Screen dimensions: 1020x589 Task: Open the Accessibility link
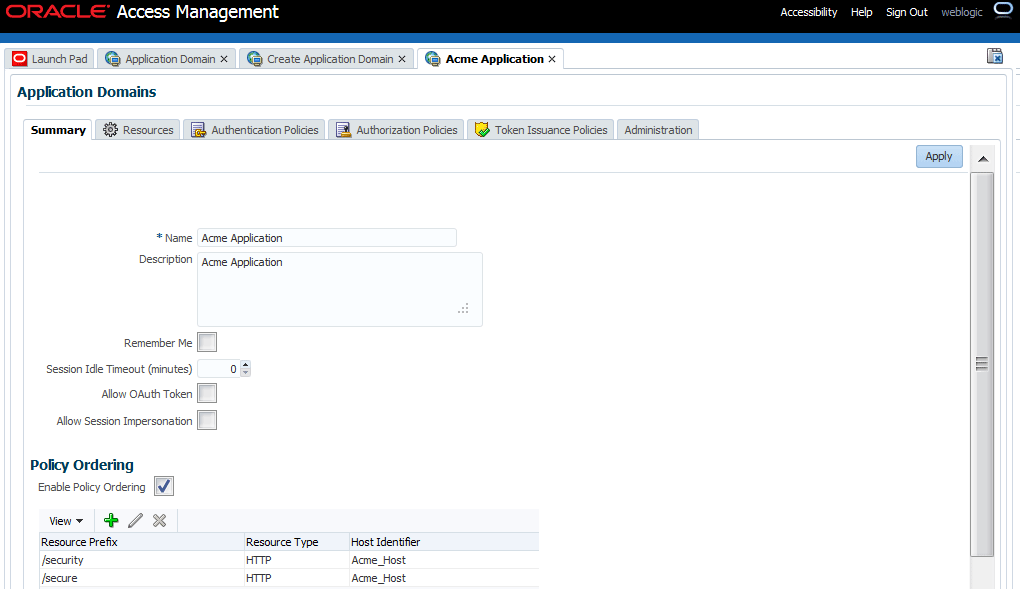point(809,12)
